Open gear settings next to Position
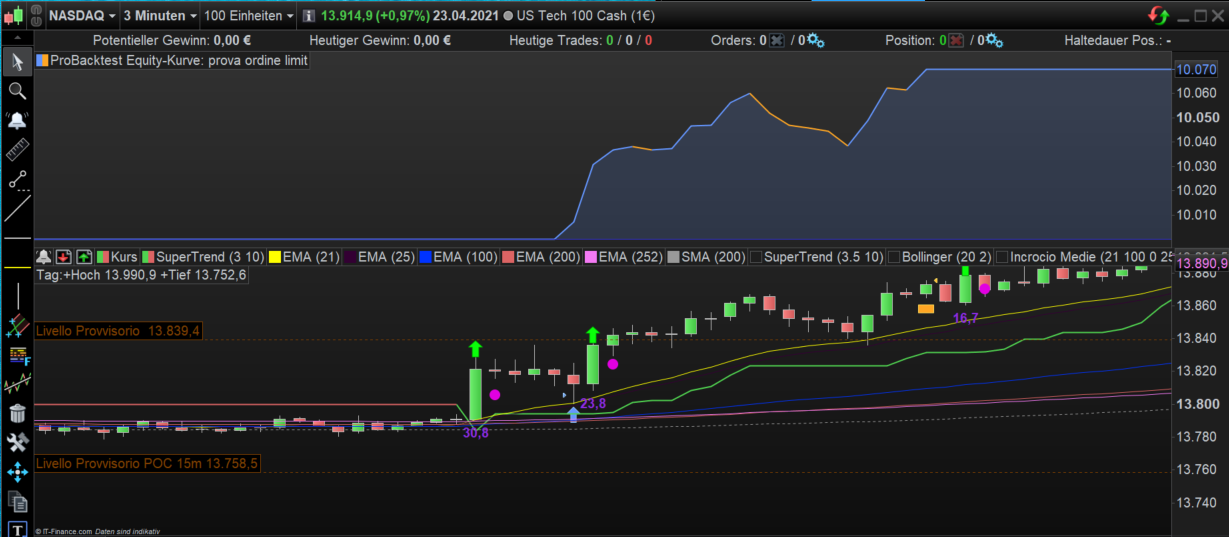Screen dimensions: 1229x537 coord(994,40)
